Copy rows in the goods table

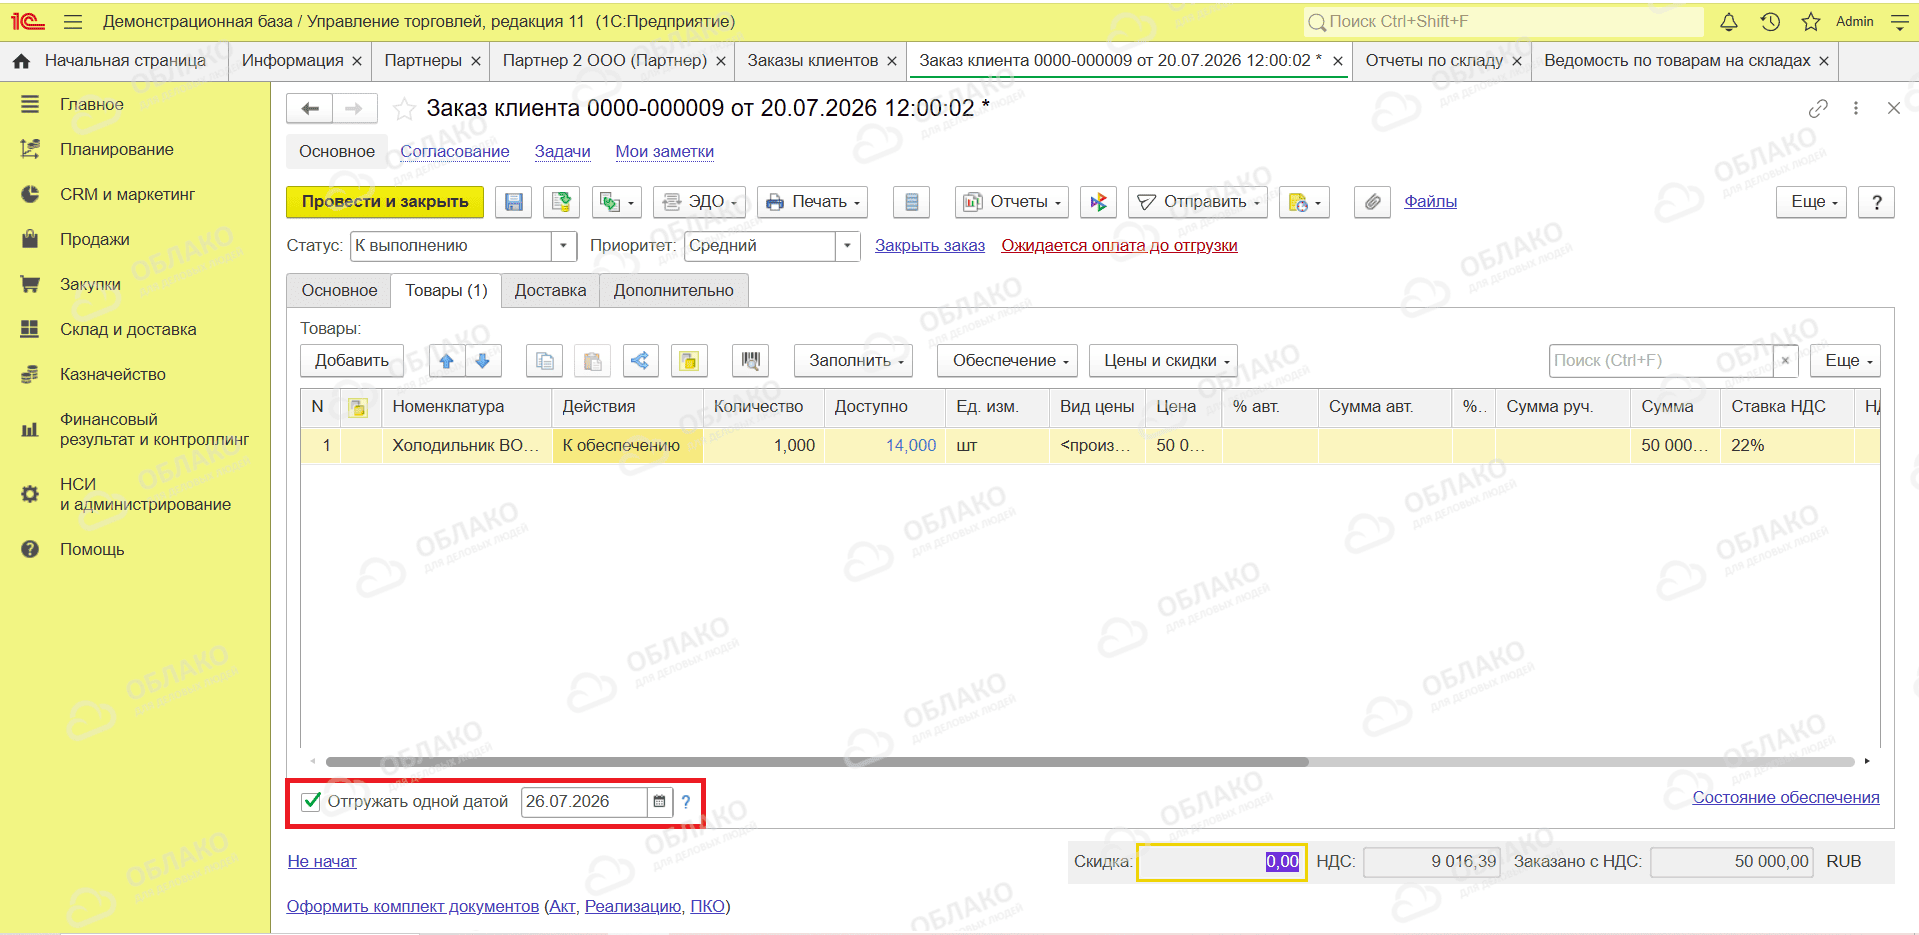tap(545, 361)
